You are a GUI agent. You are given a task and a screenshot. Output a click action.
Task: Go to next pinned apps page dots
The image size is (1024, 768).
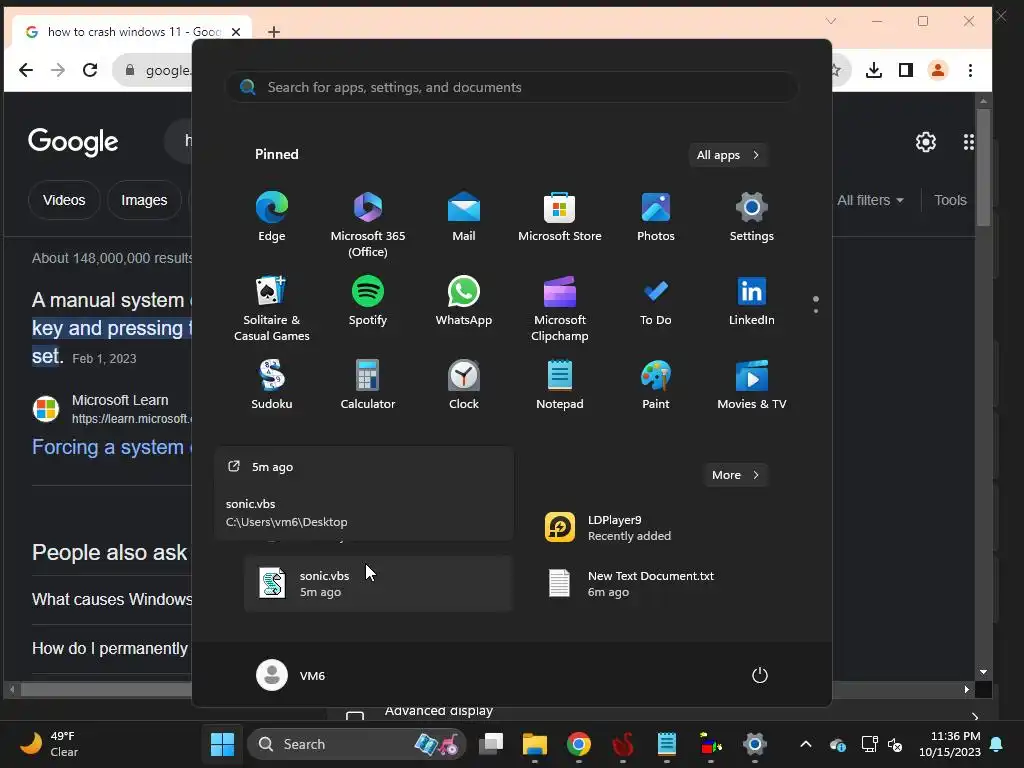(816, 305)
